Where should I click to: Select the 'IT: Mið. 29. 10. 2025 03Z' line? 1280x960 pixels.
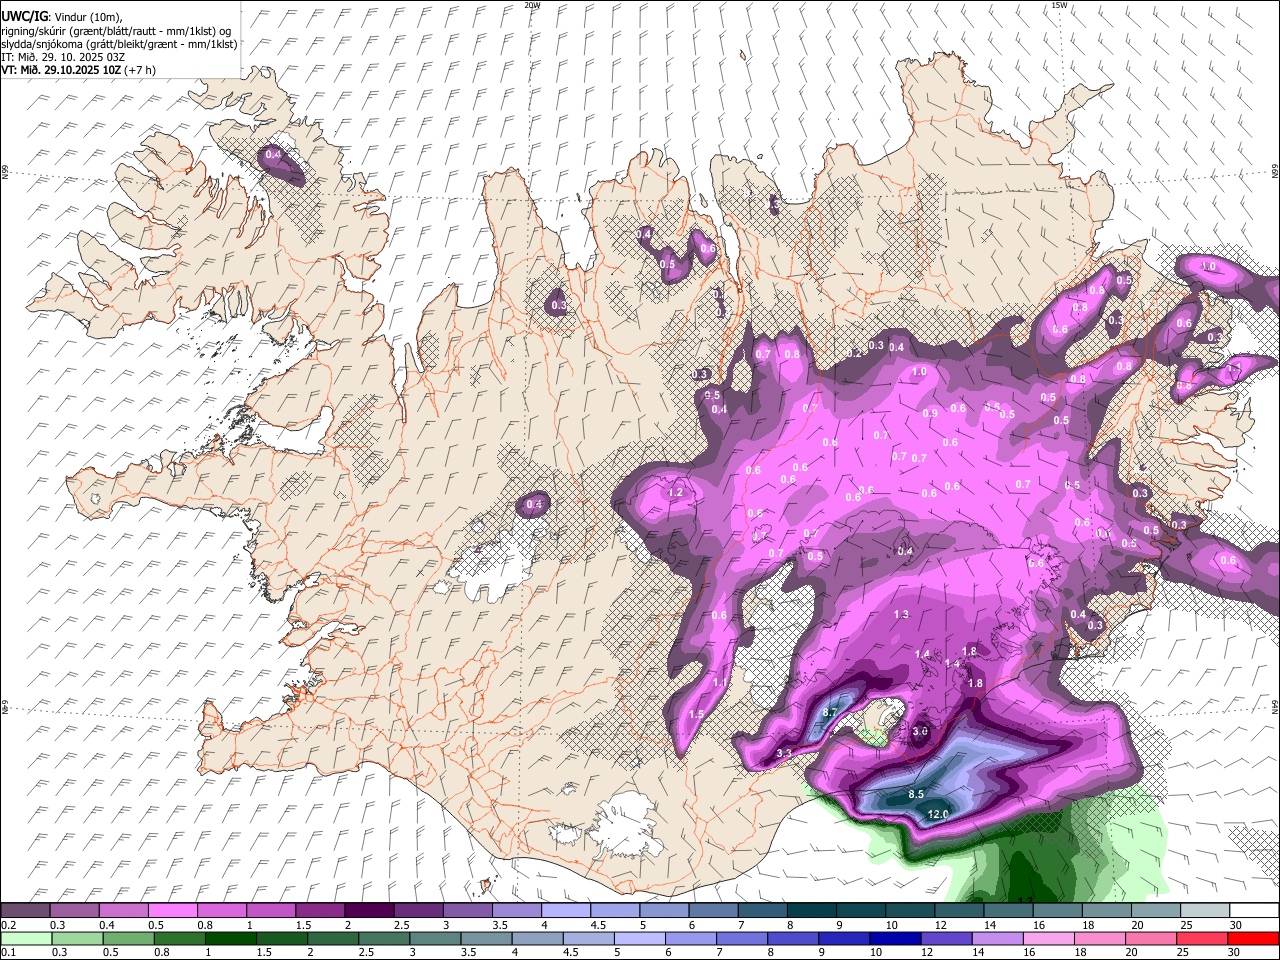click(63, 57)
